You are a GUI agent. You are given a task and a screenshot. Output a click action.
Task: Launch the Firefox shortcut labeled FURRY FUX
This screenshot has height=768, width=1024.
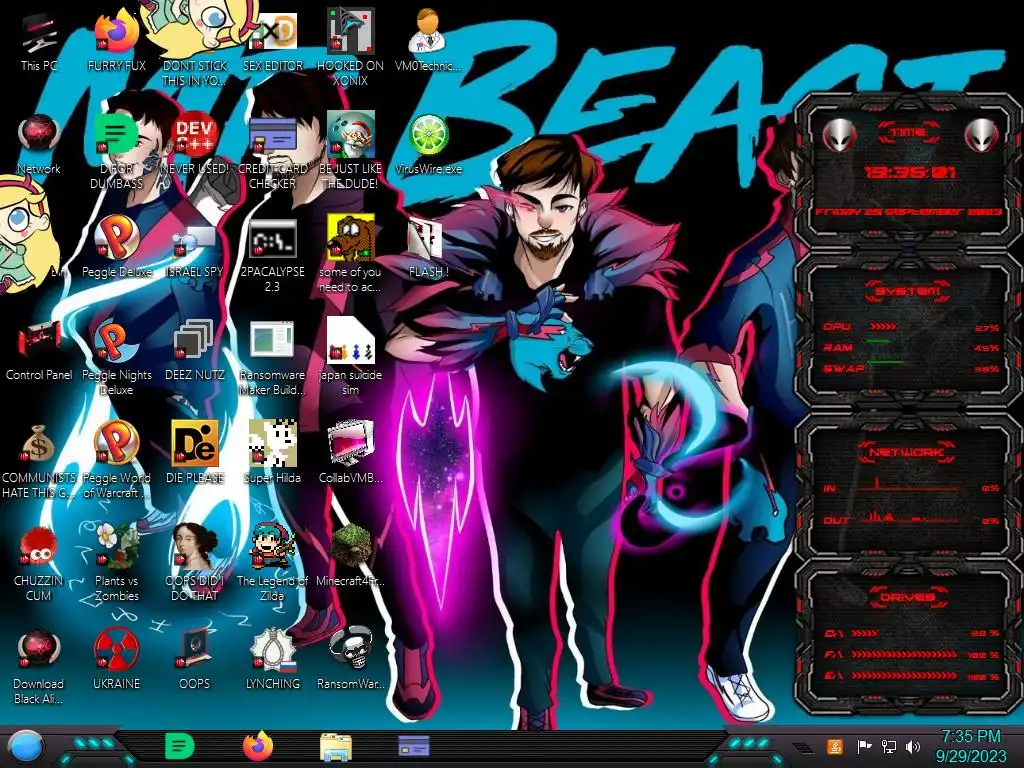point(116,33)
